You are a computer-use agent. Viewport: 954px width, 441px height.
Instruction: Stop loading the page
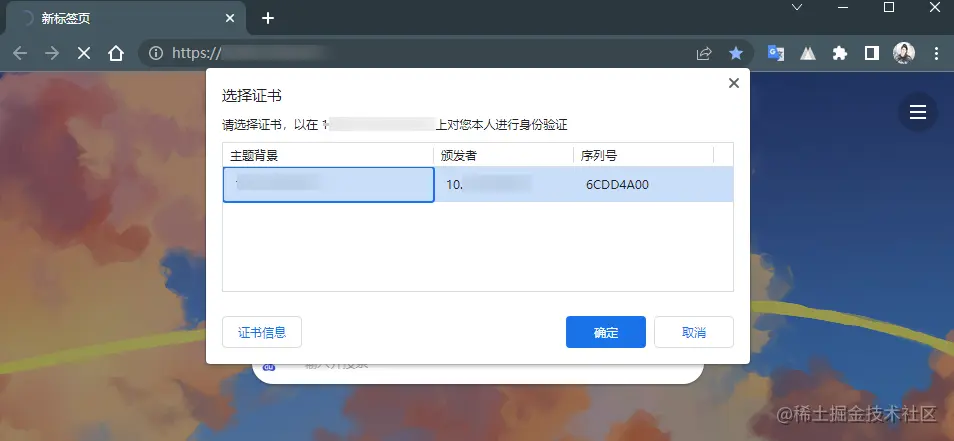pos(84,54)
